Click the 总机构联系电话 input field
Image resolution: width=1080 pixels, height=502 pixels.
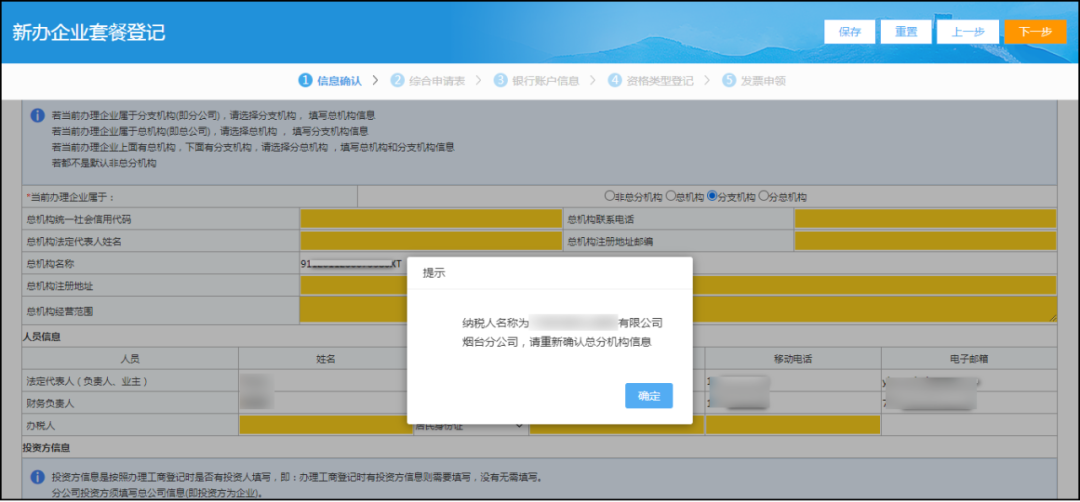pyautogui.click(x=925, y=219)
